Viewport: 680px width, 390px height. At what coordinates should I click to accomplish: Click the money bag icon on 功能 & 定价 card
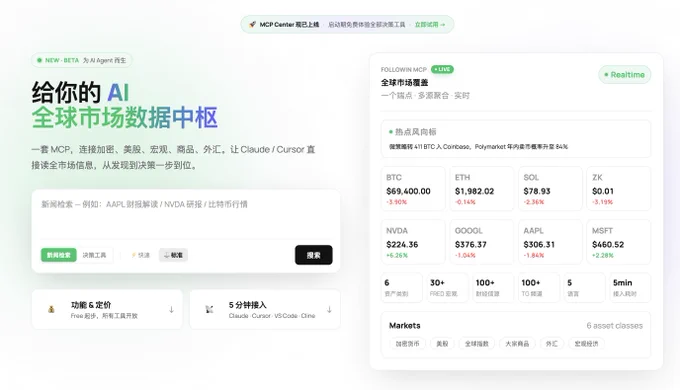tap(51, 309)
